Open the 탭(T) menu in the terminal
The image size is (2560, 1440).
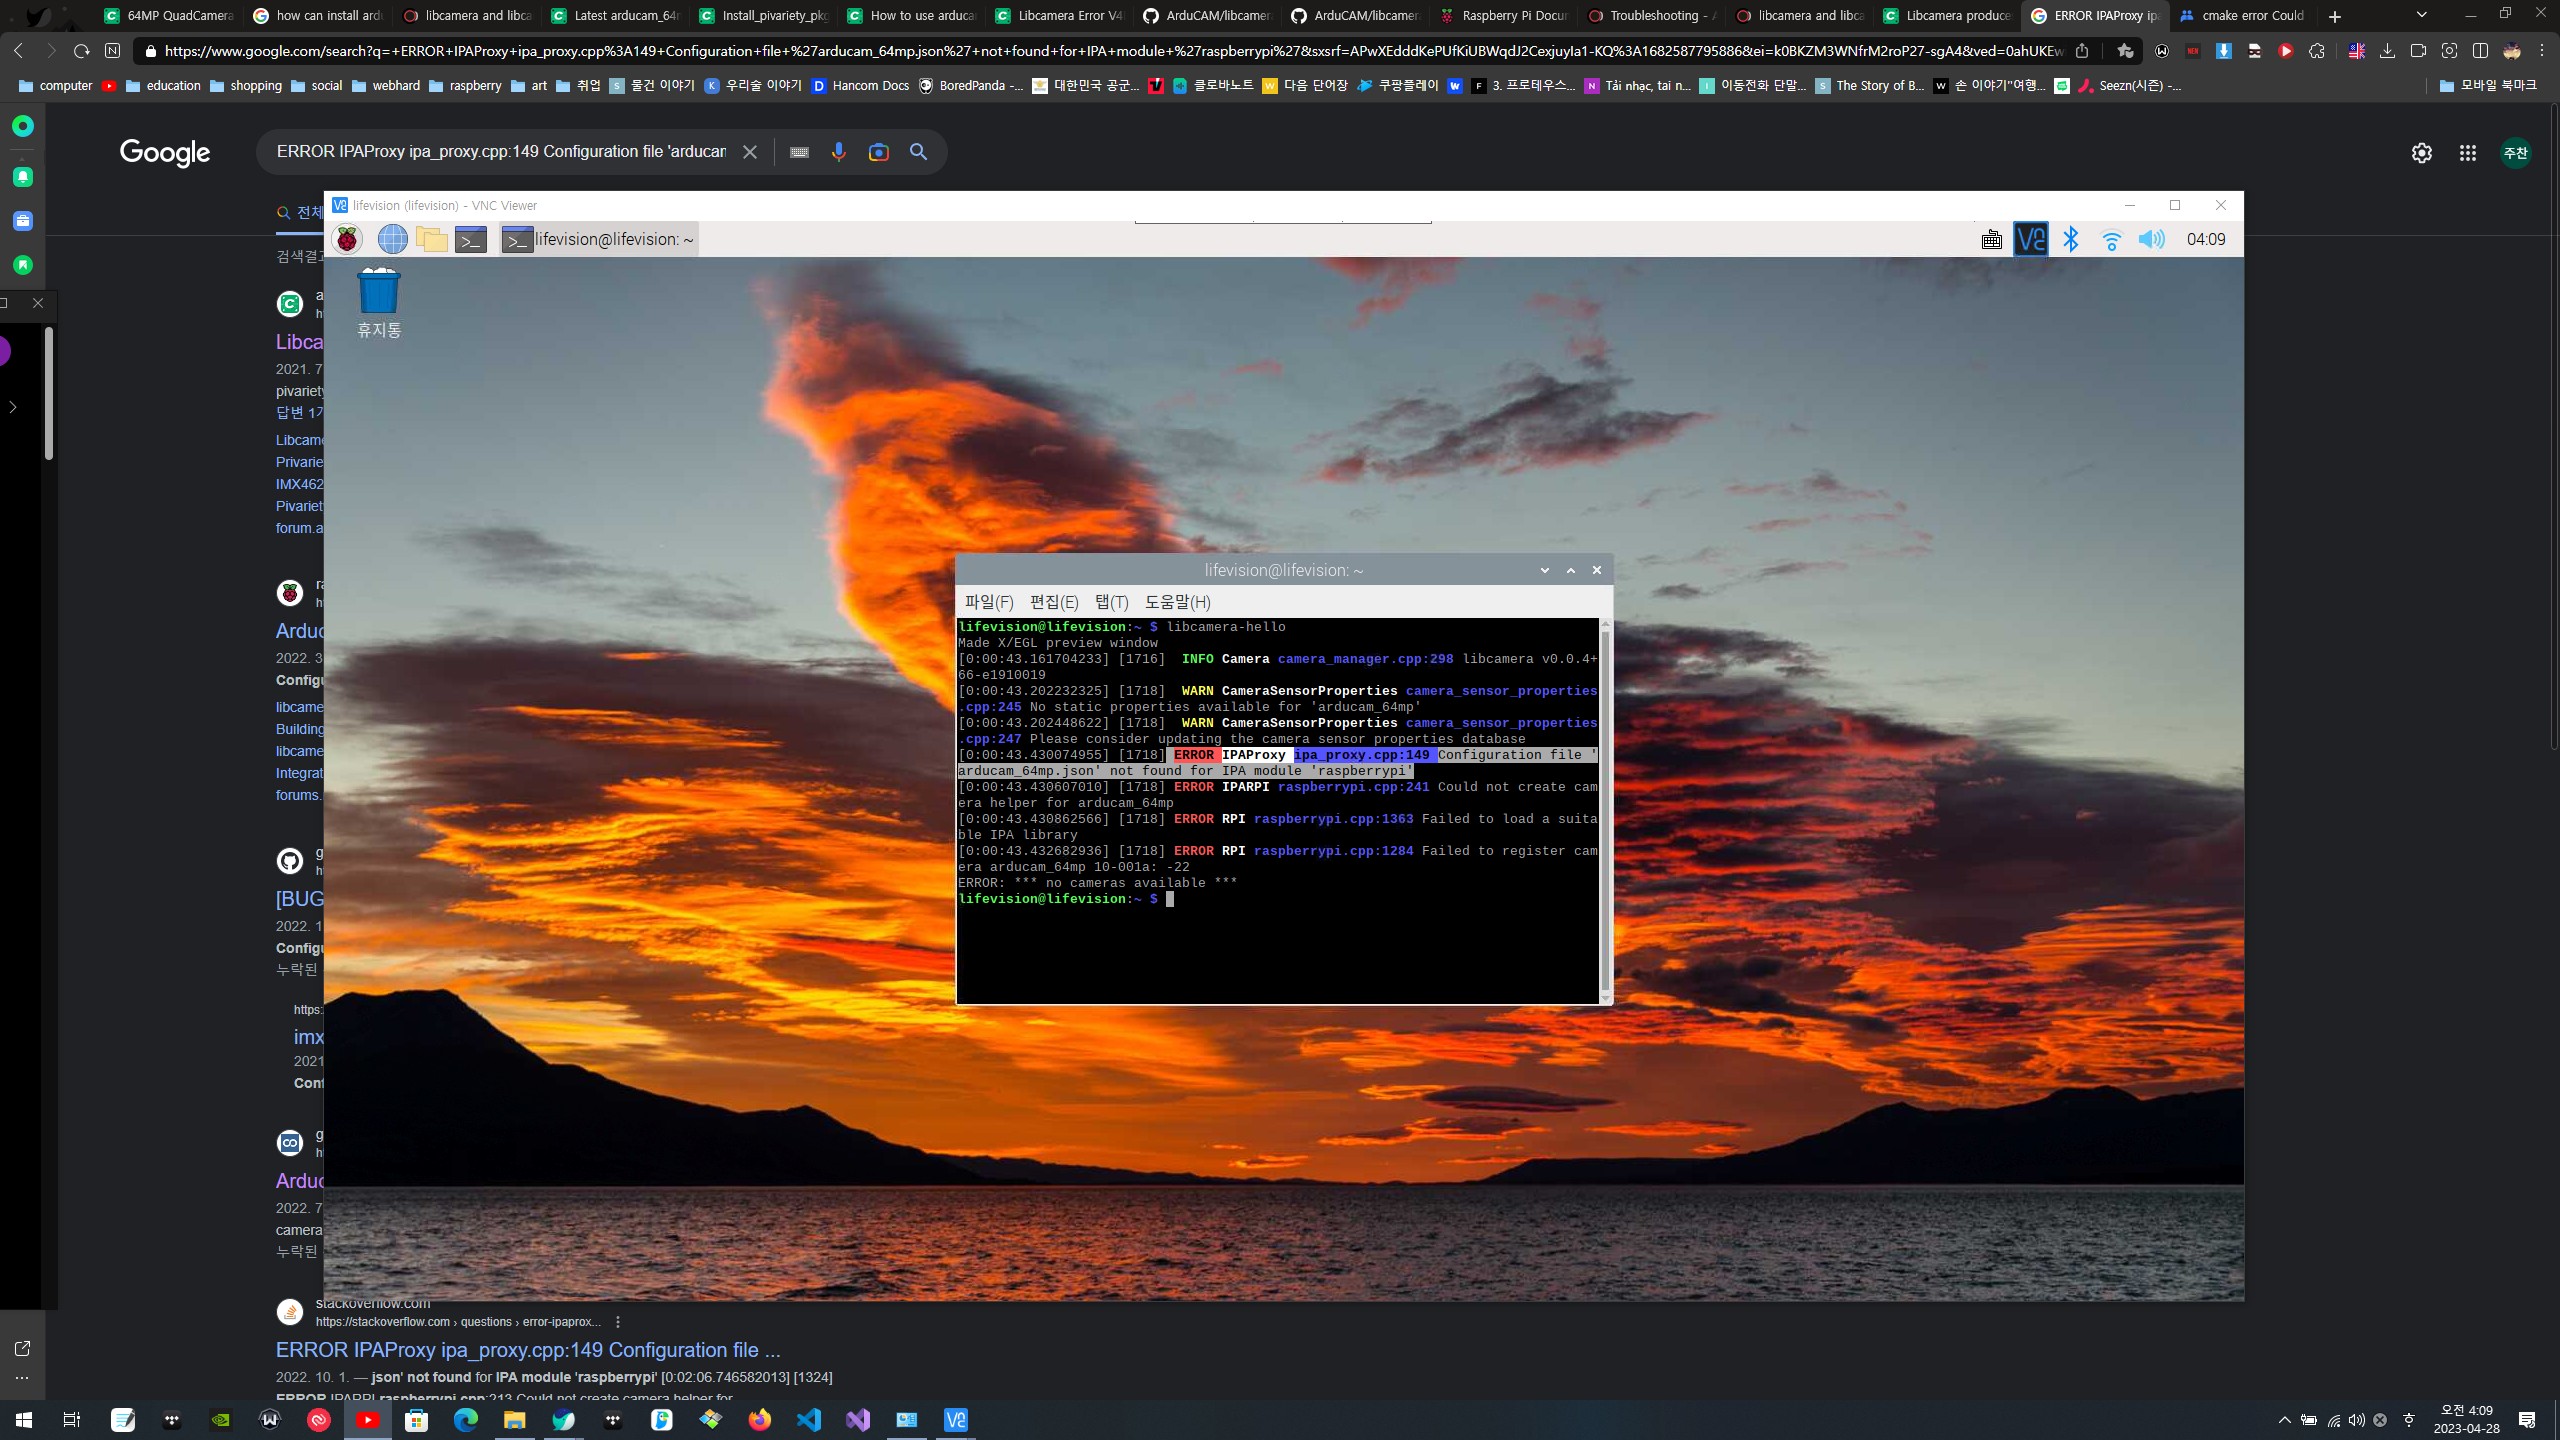click(1111, 602)
